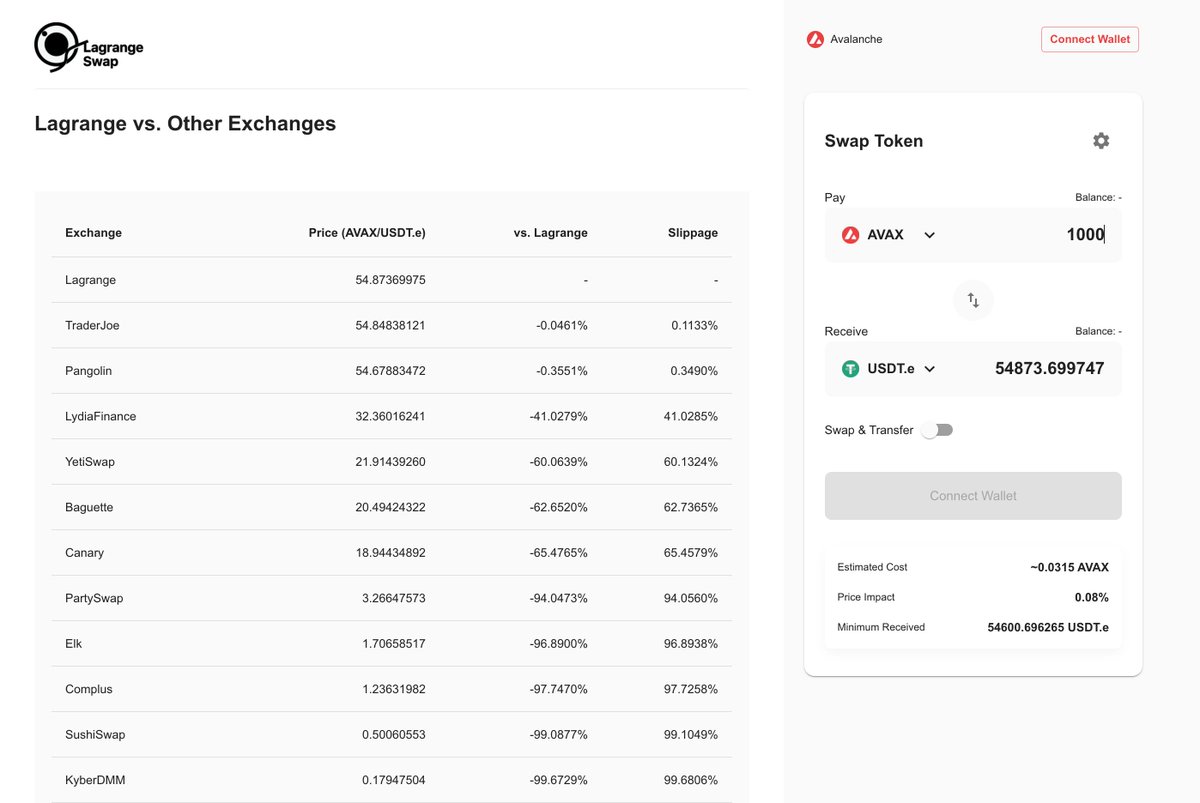This screenshot has width=1200, height=803.
Task: Toggle the Swap & Transfer switch
Action: point(937,430)
